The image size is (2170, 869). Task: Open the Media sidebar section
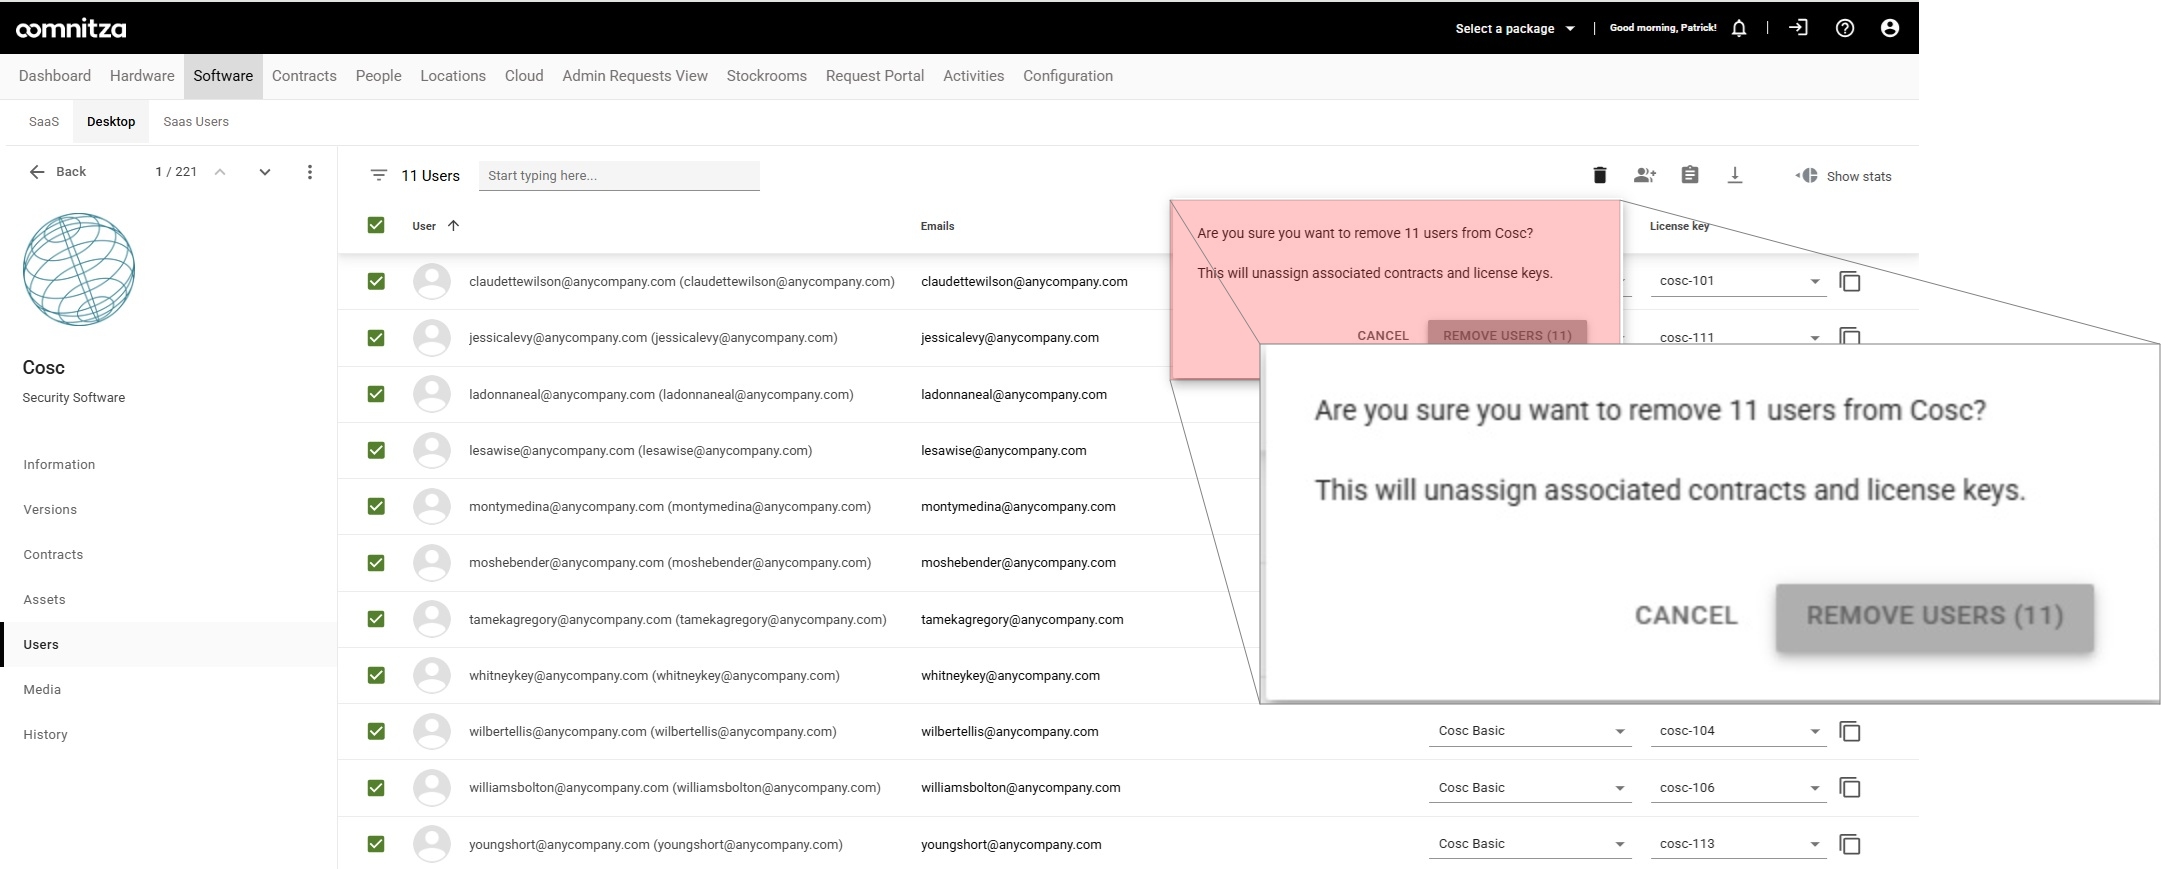point(42,690)
